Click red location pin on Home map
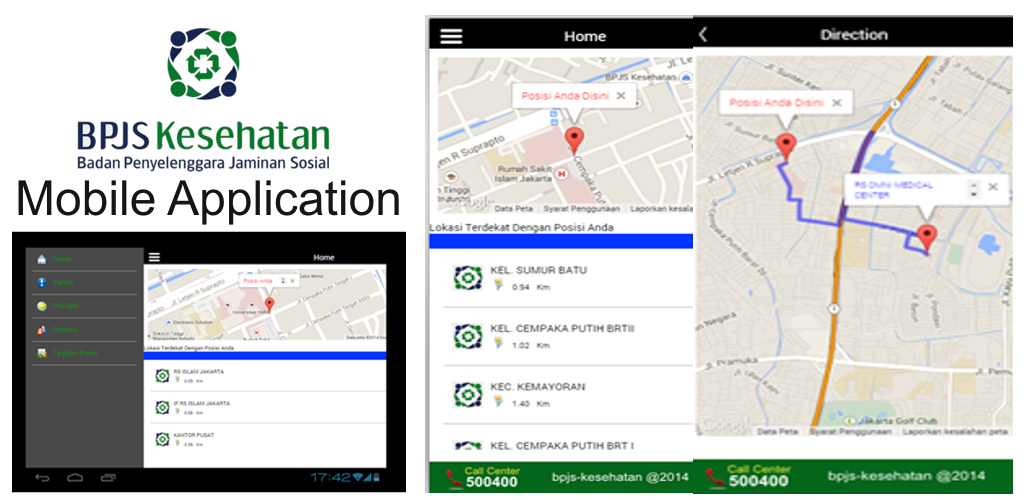This screenshot has height=500, width=1024. coord(574,140)
